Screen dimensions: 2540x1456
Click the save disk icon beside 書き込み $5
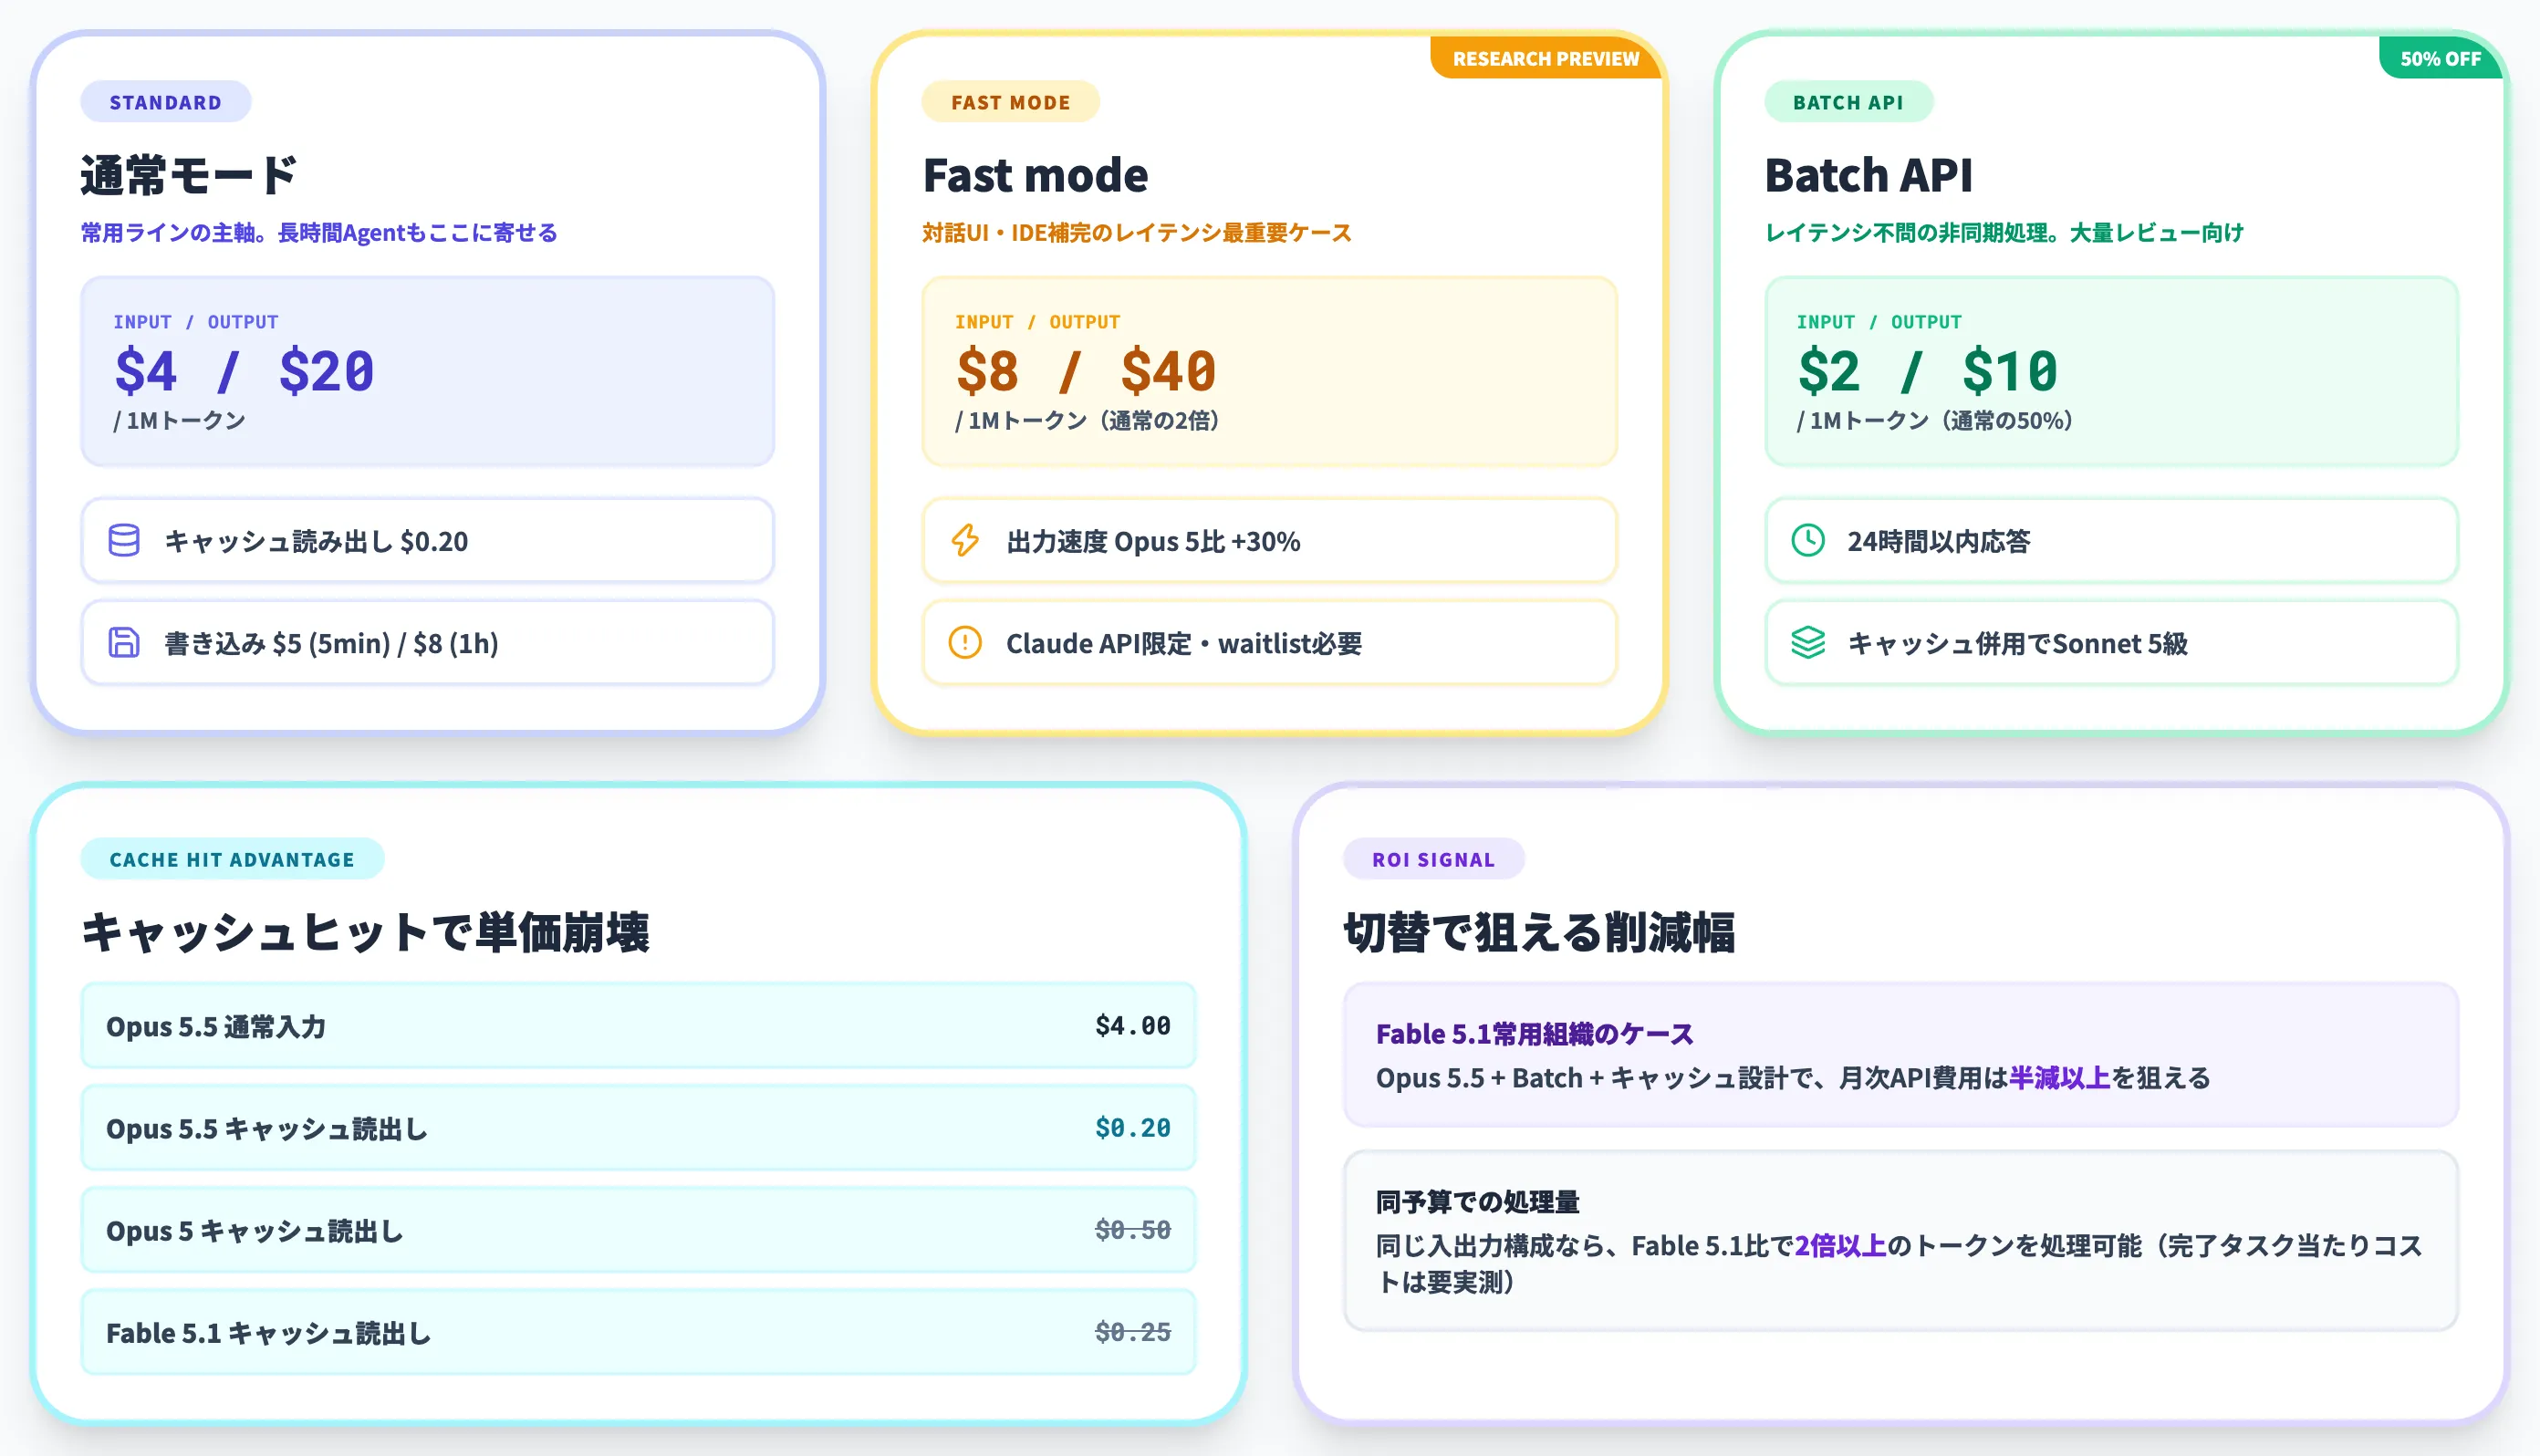tap(124, 643)
